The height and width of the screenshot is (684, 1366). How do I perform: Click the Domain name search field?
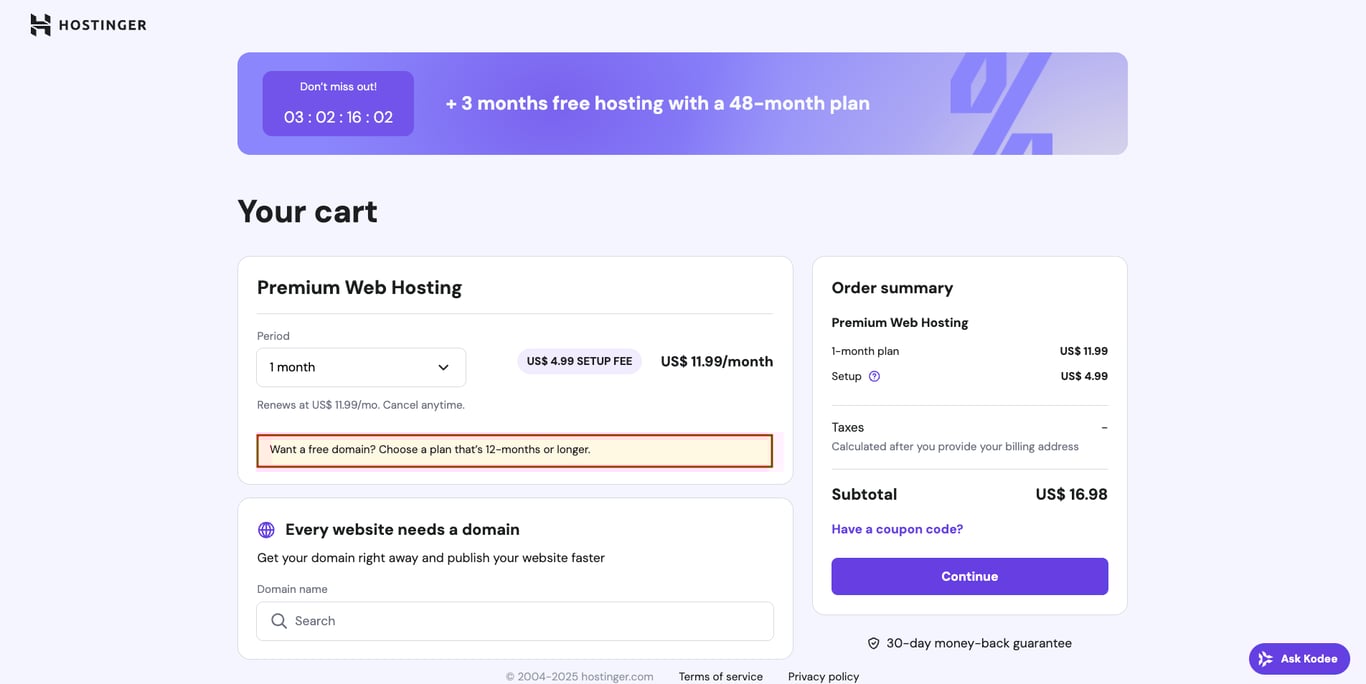(514, 621)
